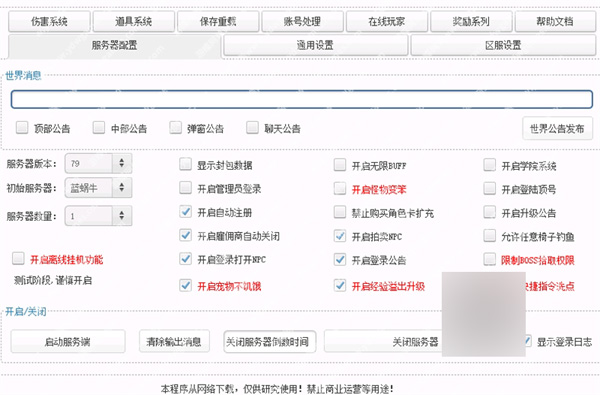The width and height of the screenshot is (600, 395).
Task: Click the 服务器数量 value field
Action: pyautogui.click(x=89, y=216)
